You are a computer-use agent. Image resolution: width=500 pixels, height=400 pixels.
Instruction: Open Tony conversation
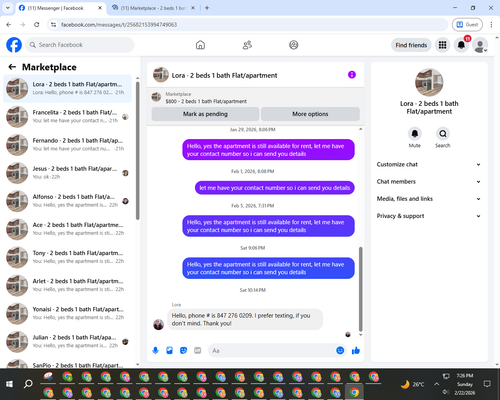[x=67, y=257]
